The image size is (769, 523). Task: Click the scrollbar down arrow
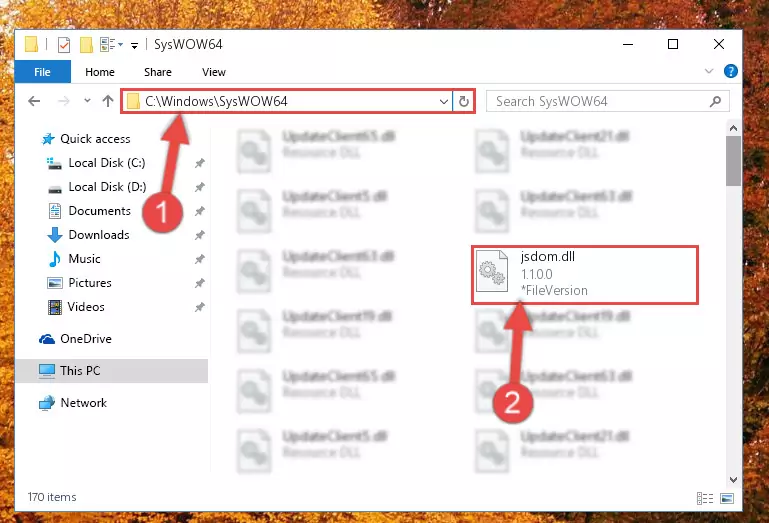[733, 479]
